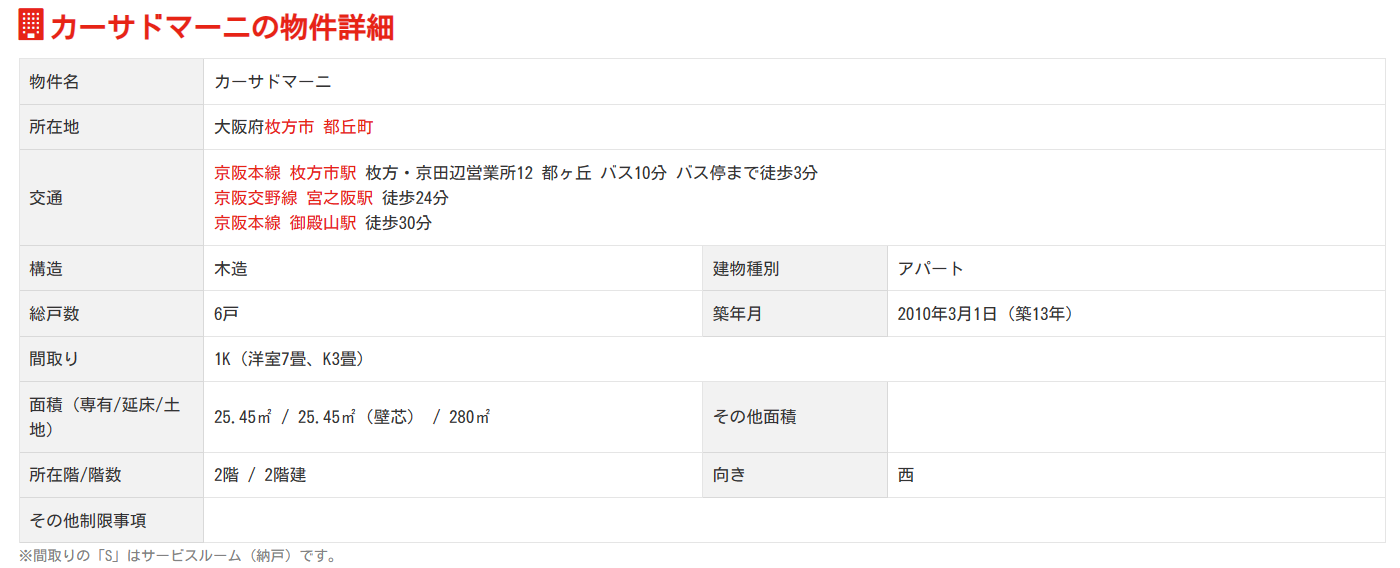
Task: Open the 枚方市駅 station link
Action: click(323, 173)
